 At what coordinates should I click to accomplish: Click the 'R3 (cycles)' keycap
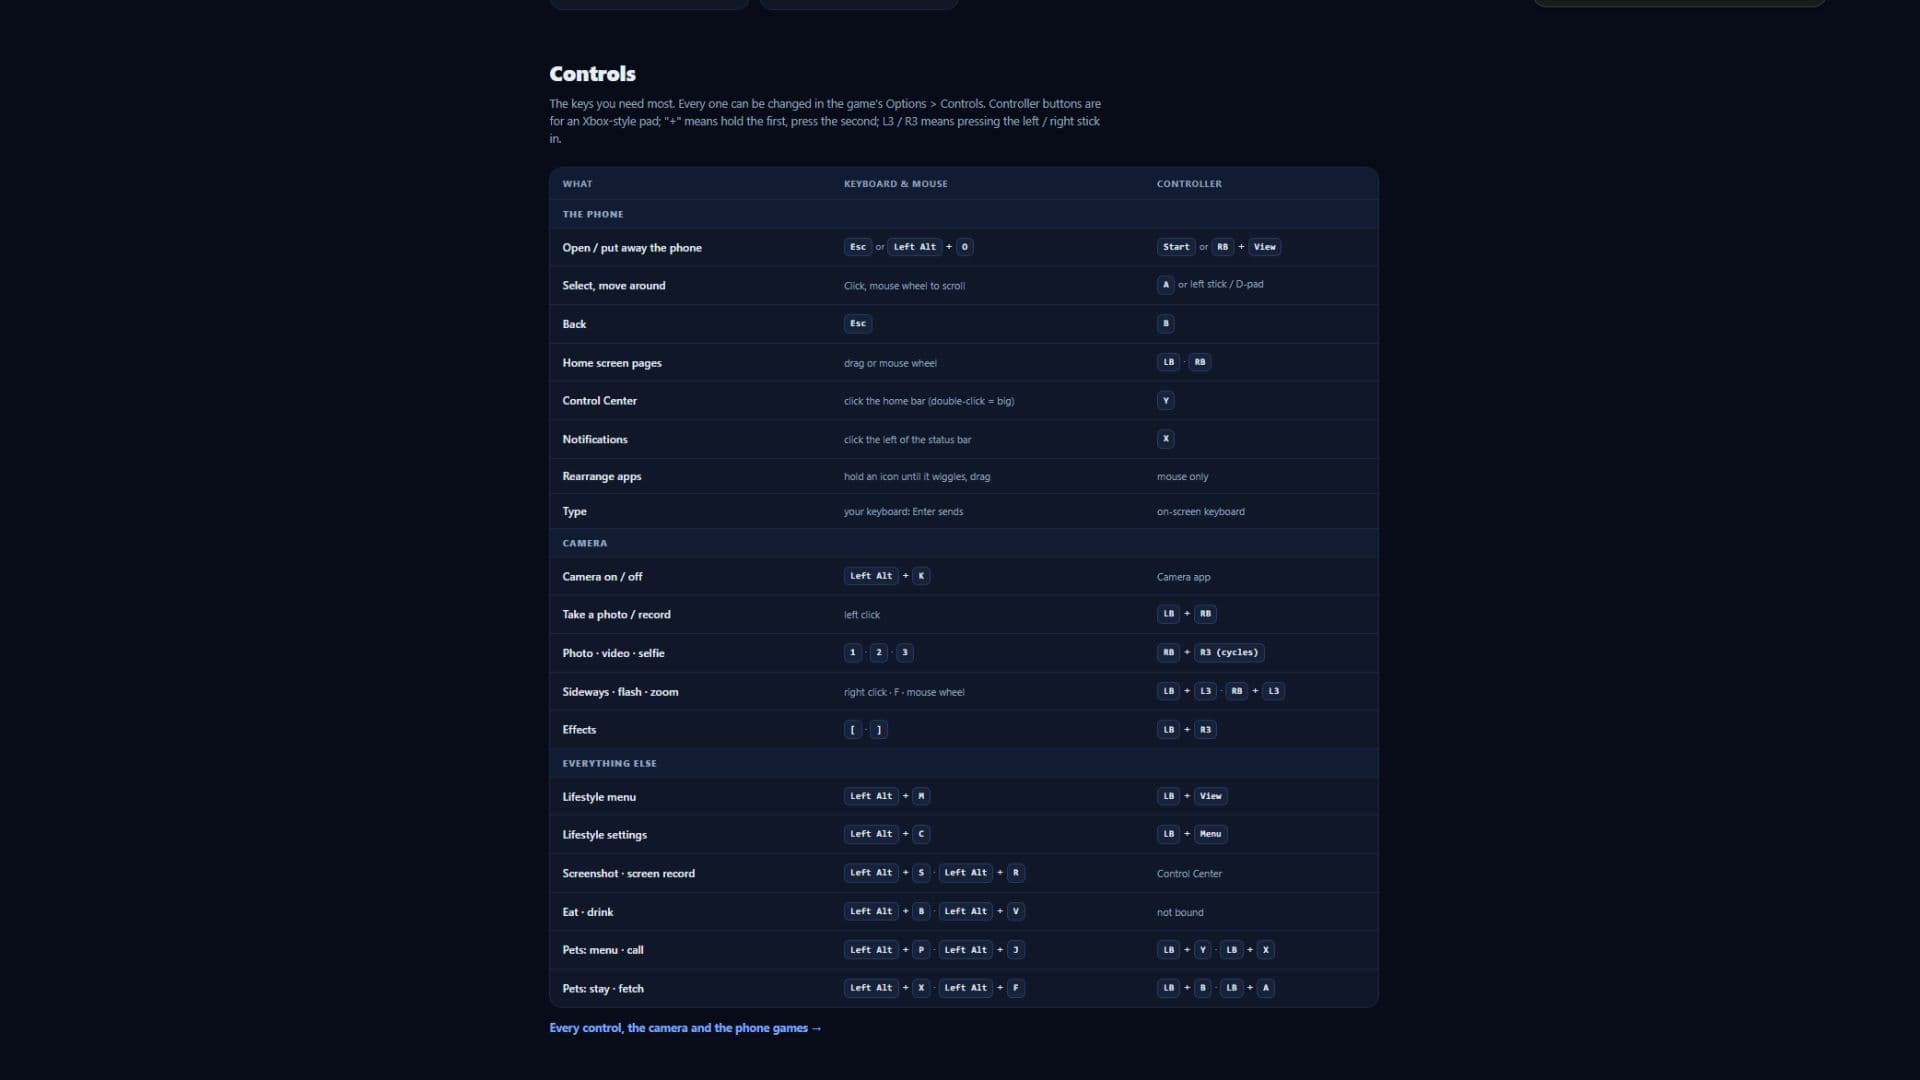point(1229,653)
